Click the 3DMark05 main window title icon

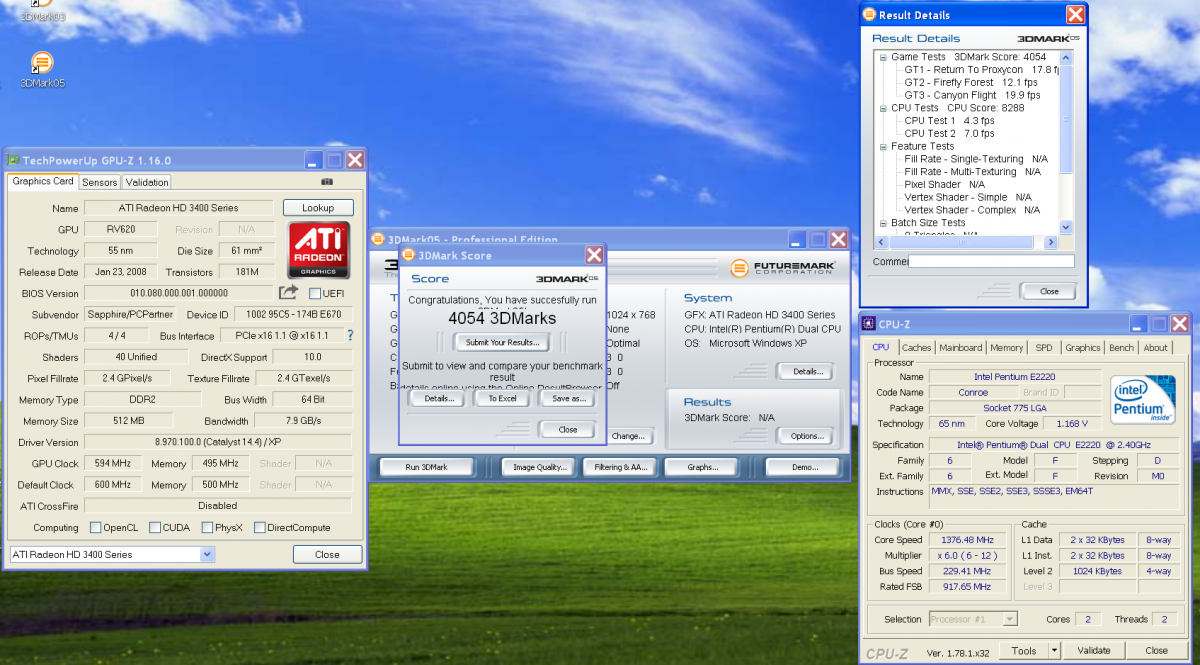(x=378, y=239)
